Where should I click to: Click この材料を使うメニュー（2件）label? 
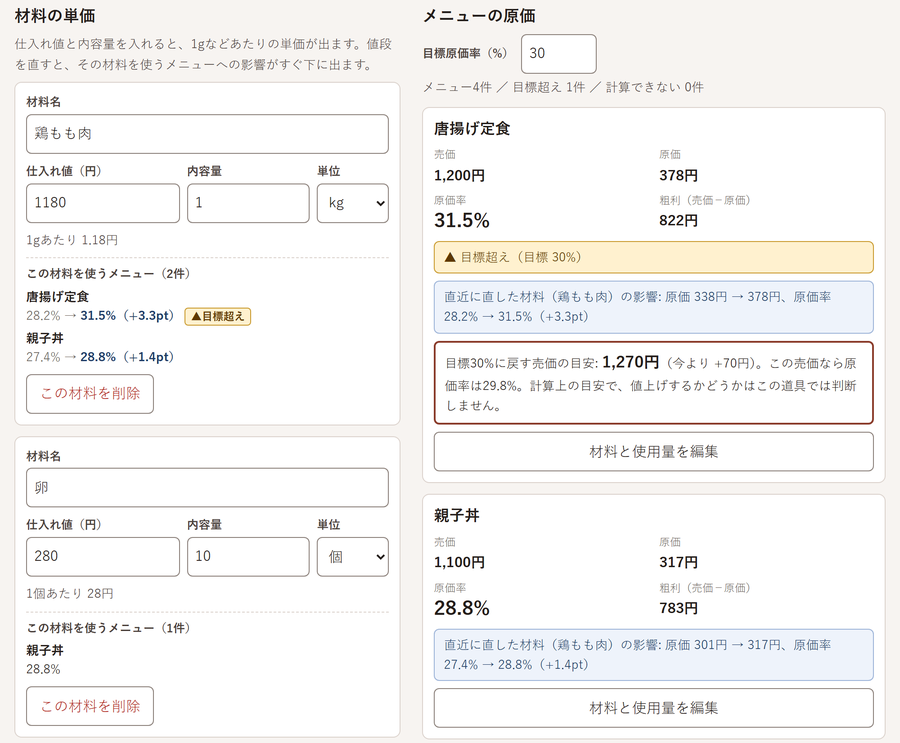pyautogui.click(x=108, y=274)
